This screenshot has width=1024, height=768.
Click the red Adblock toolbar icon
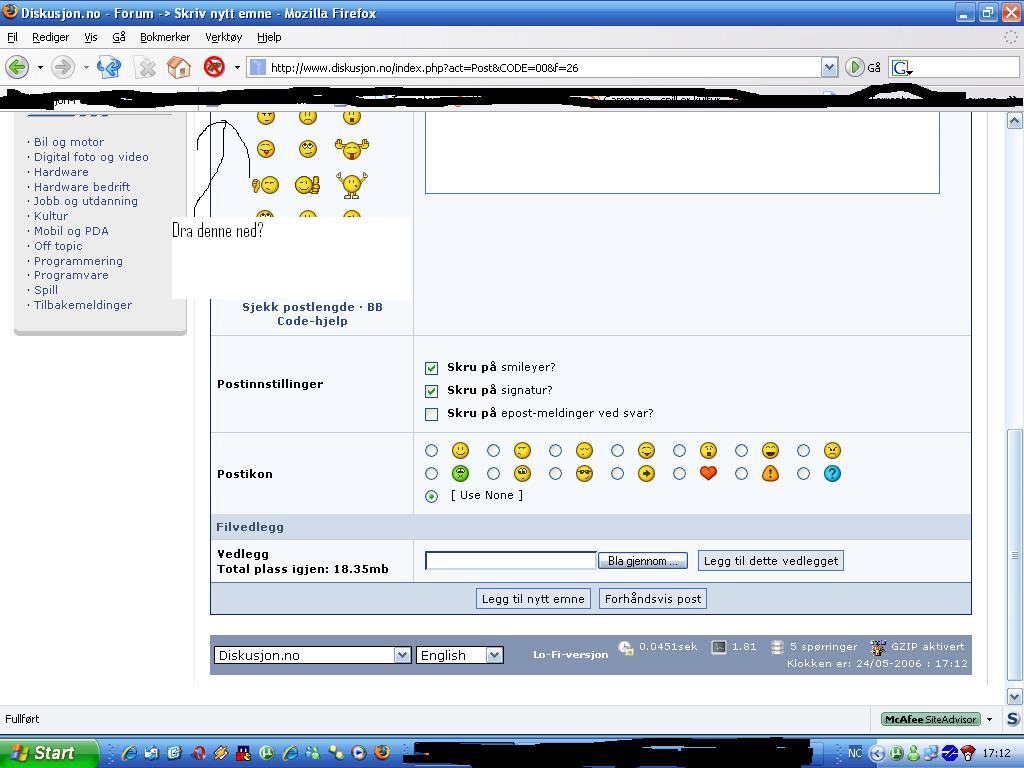coord(214,67)
